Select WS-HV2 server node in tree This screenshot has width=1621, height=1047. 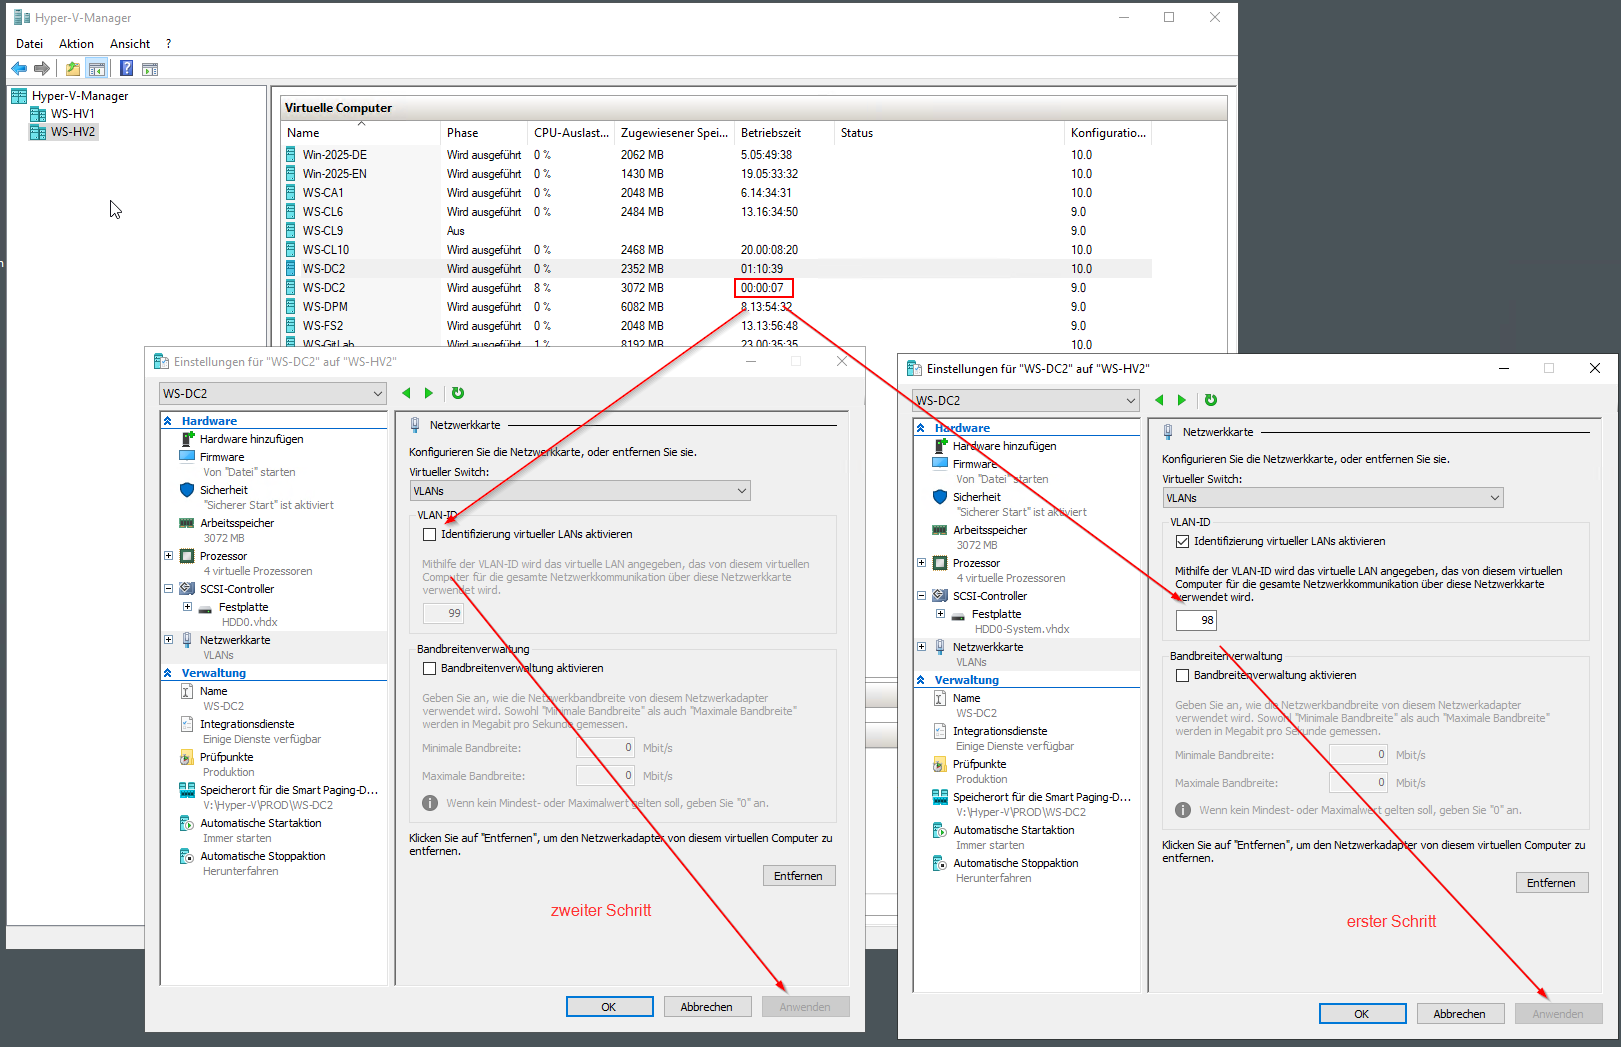[64, 132]
